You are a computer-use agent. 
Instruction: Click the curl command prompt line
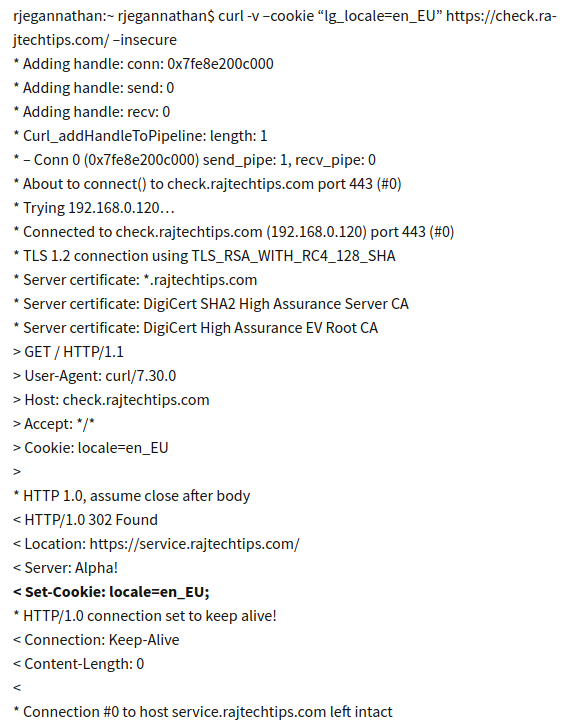pos(285,28)
